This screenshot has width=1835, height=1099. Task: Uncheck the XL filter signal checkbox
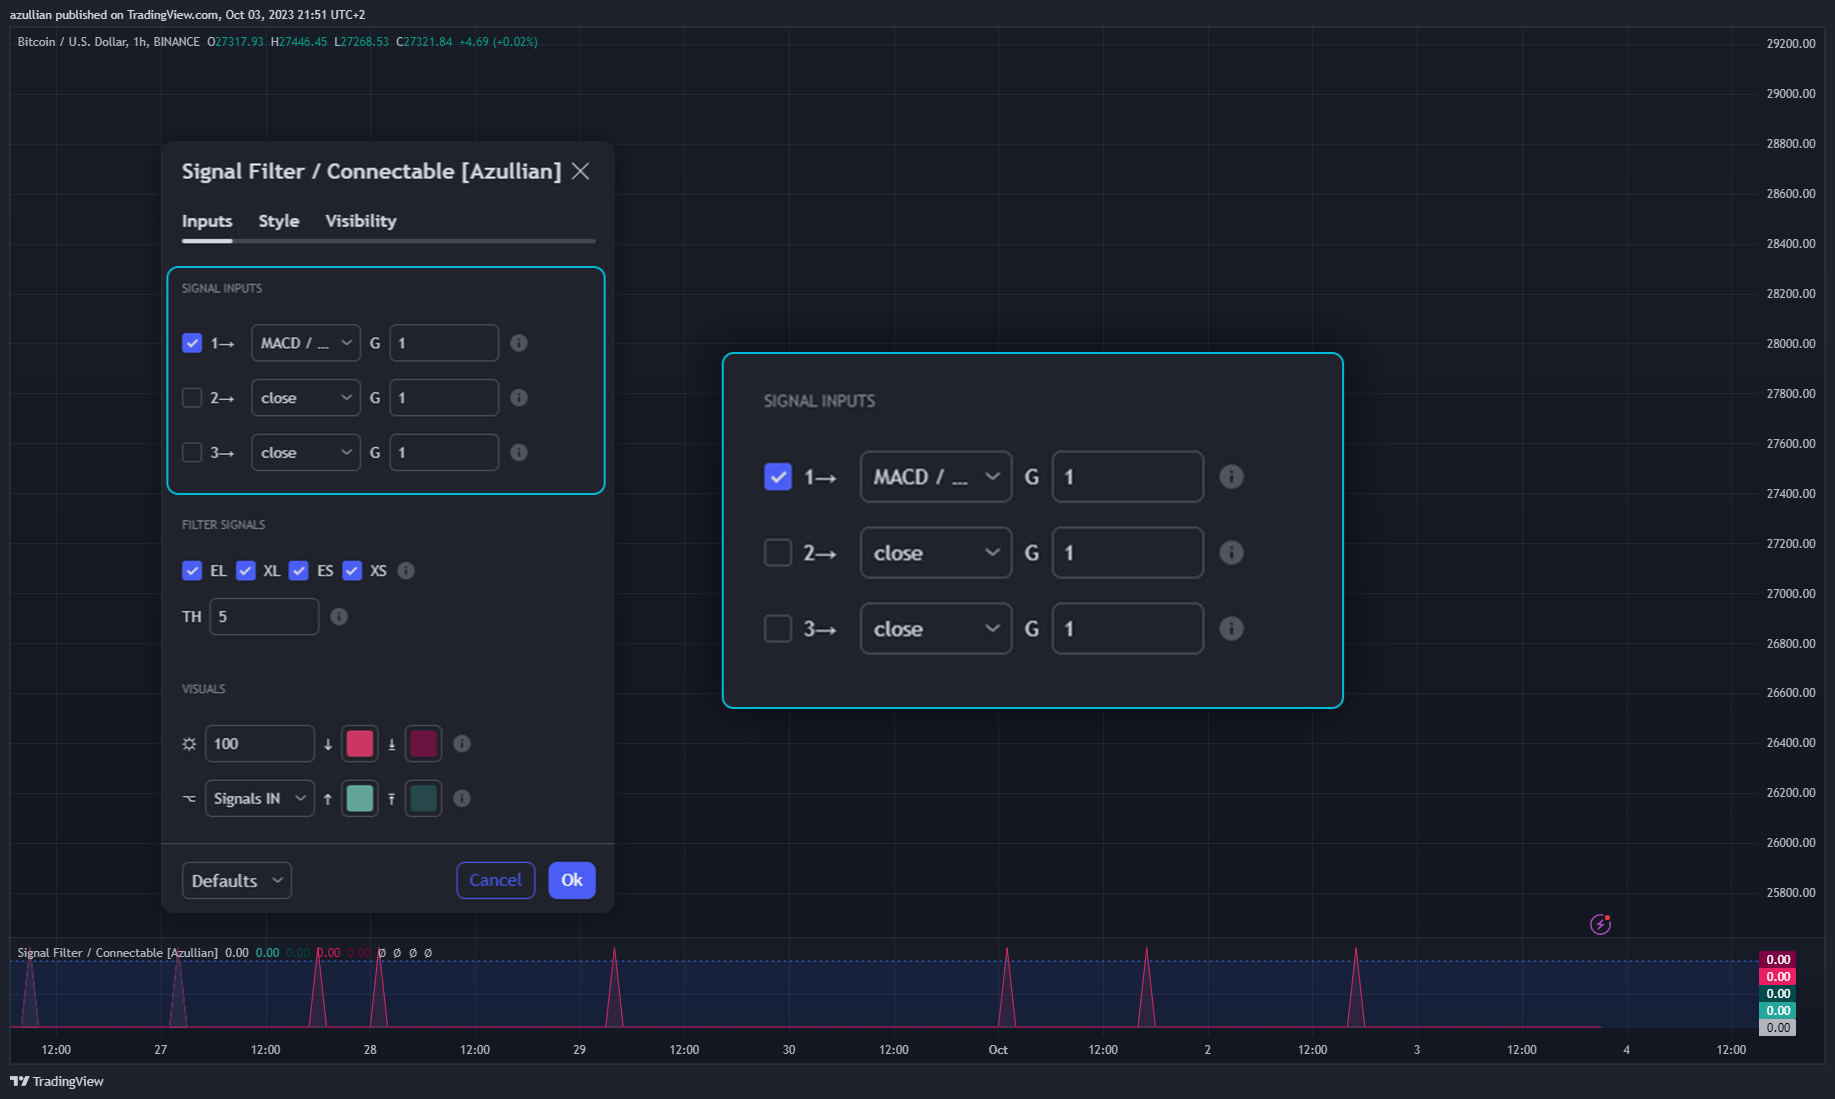[246, 571]
